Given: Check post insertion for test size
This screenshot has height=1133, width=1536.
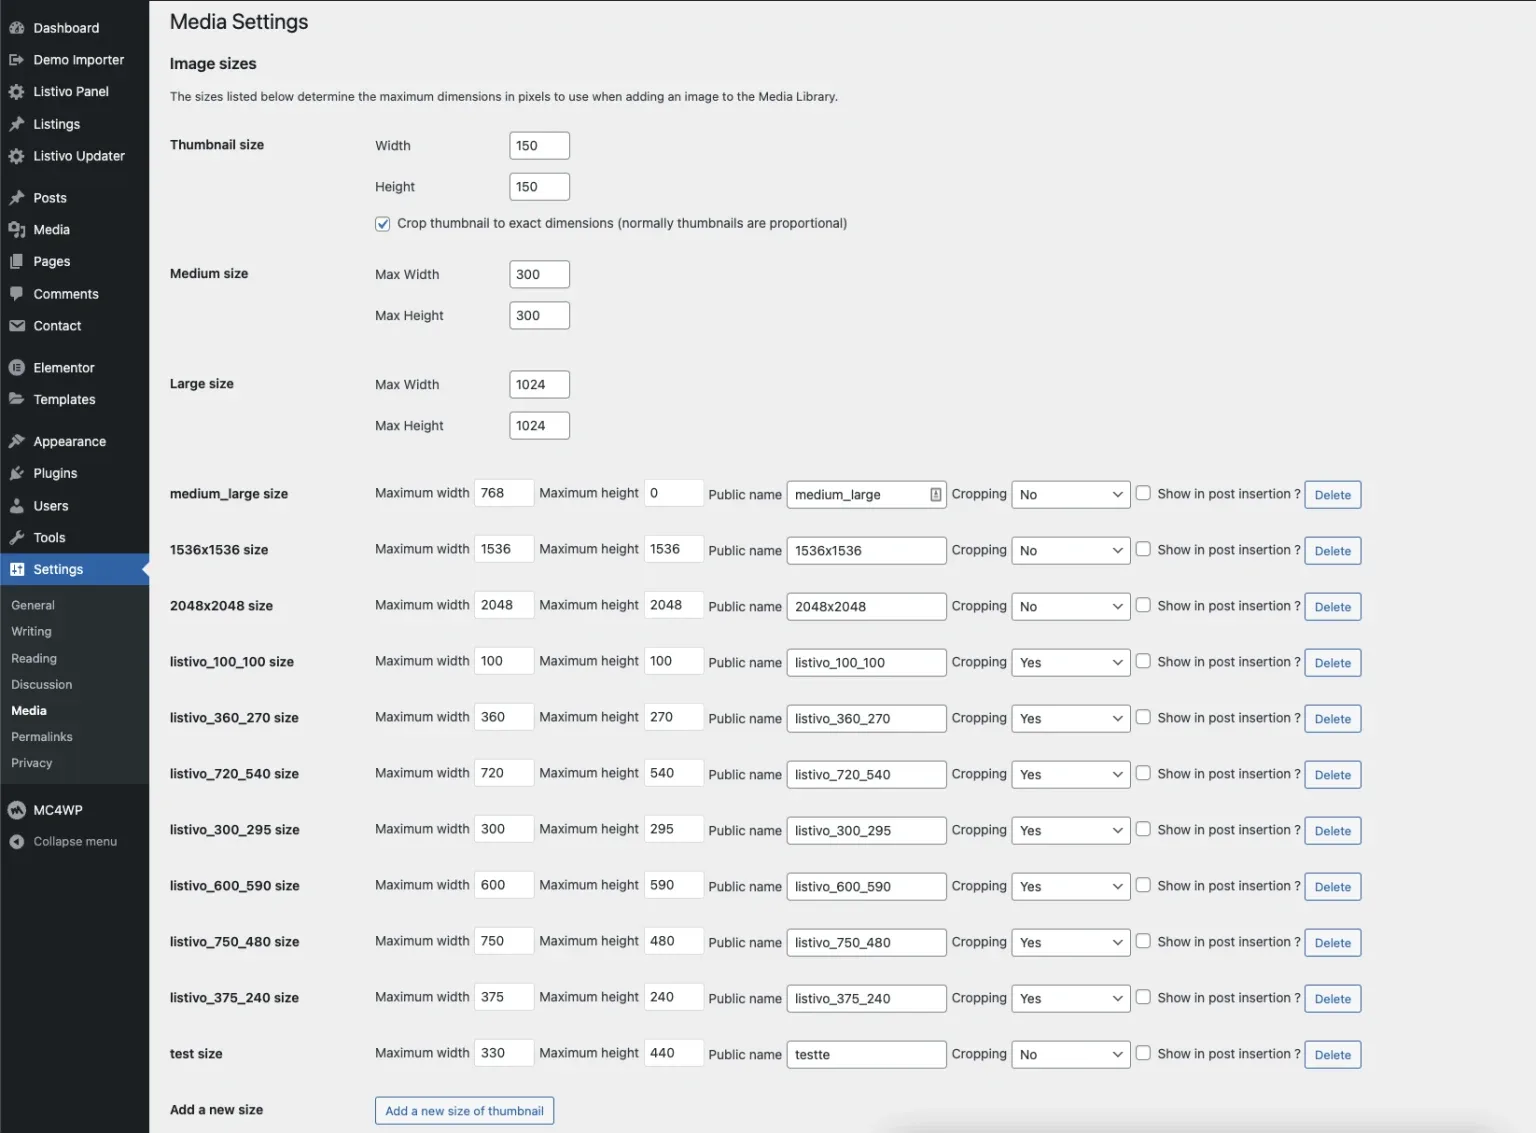Looking at the screenshot, I should tap(1143, 1053).
